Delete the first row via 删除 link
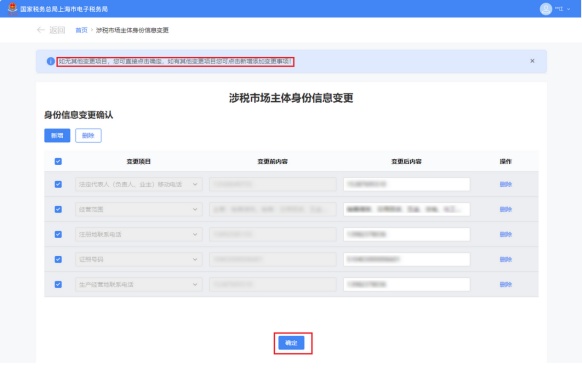 click(x=506, y=184)
